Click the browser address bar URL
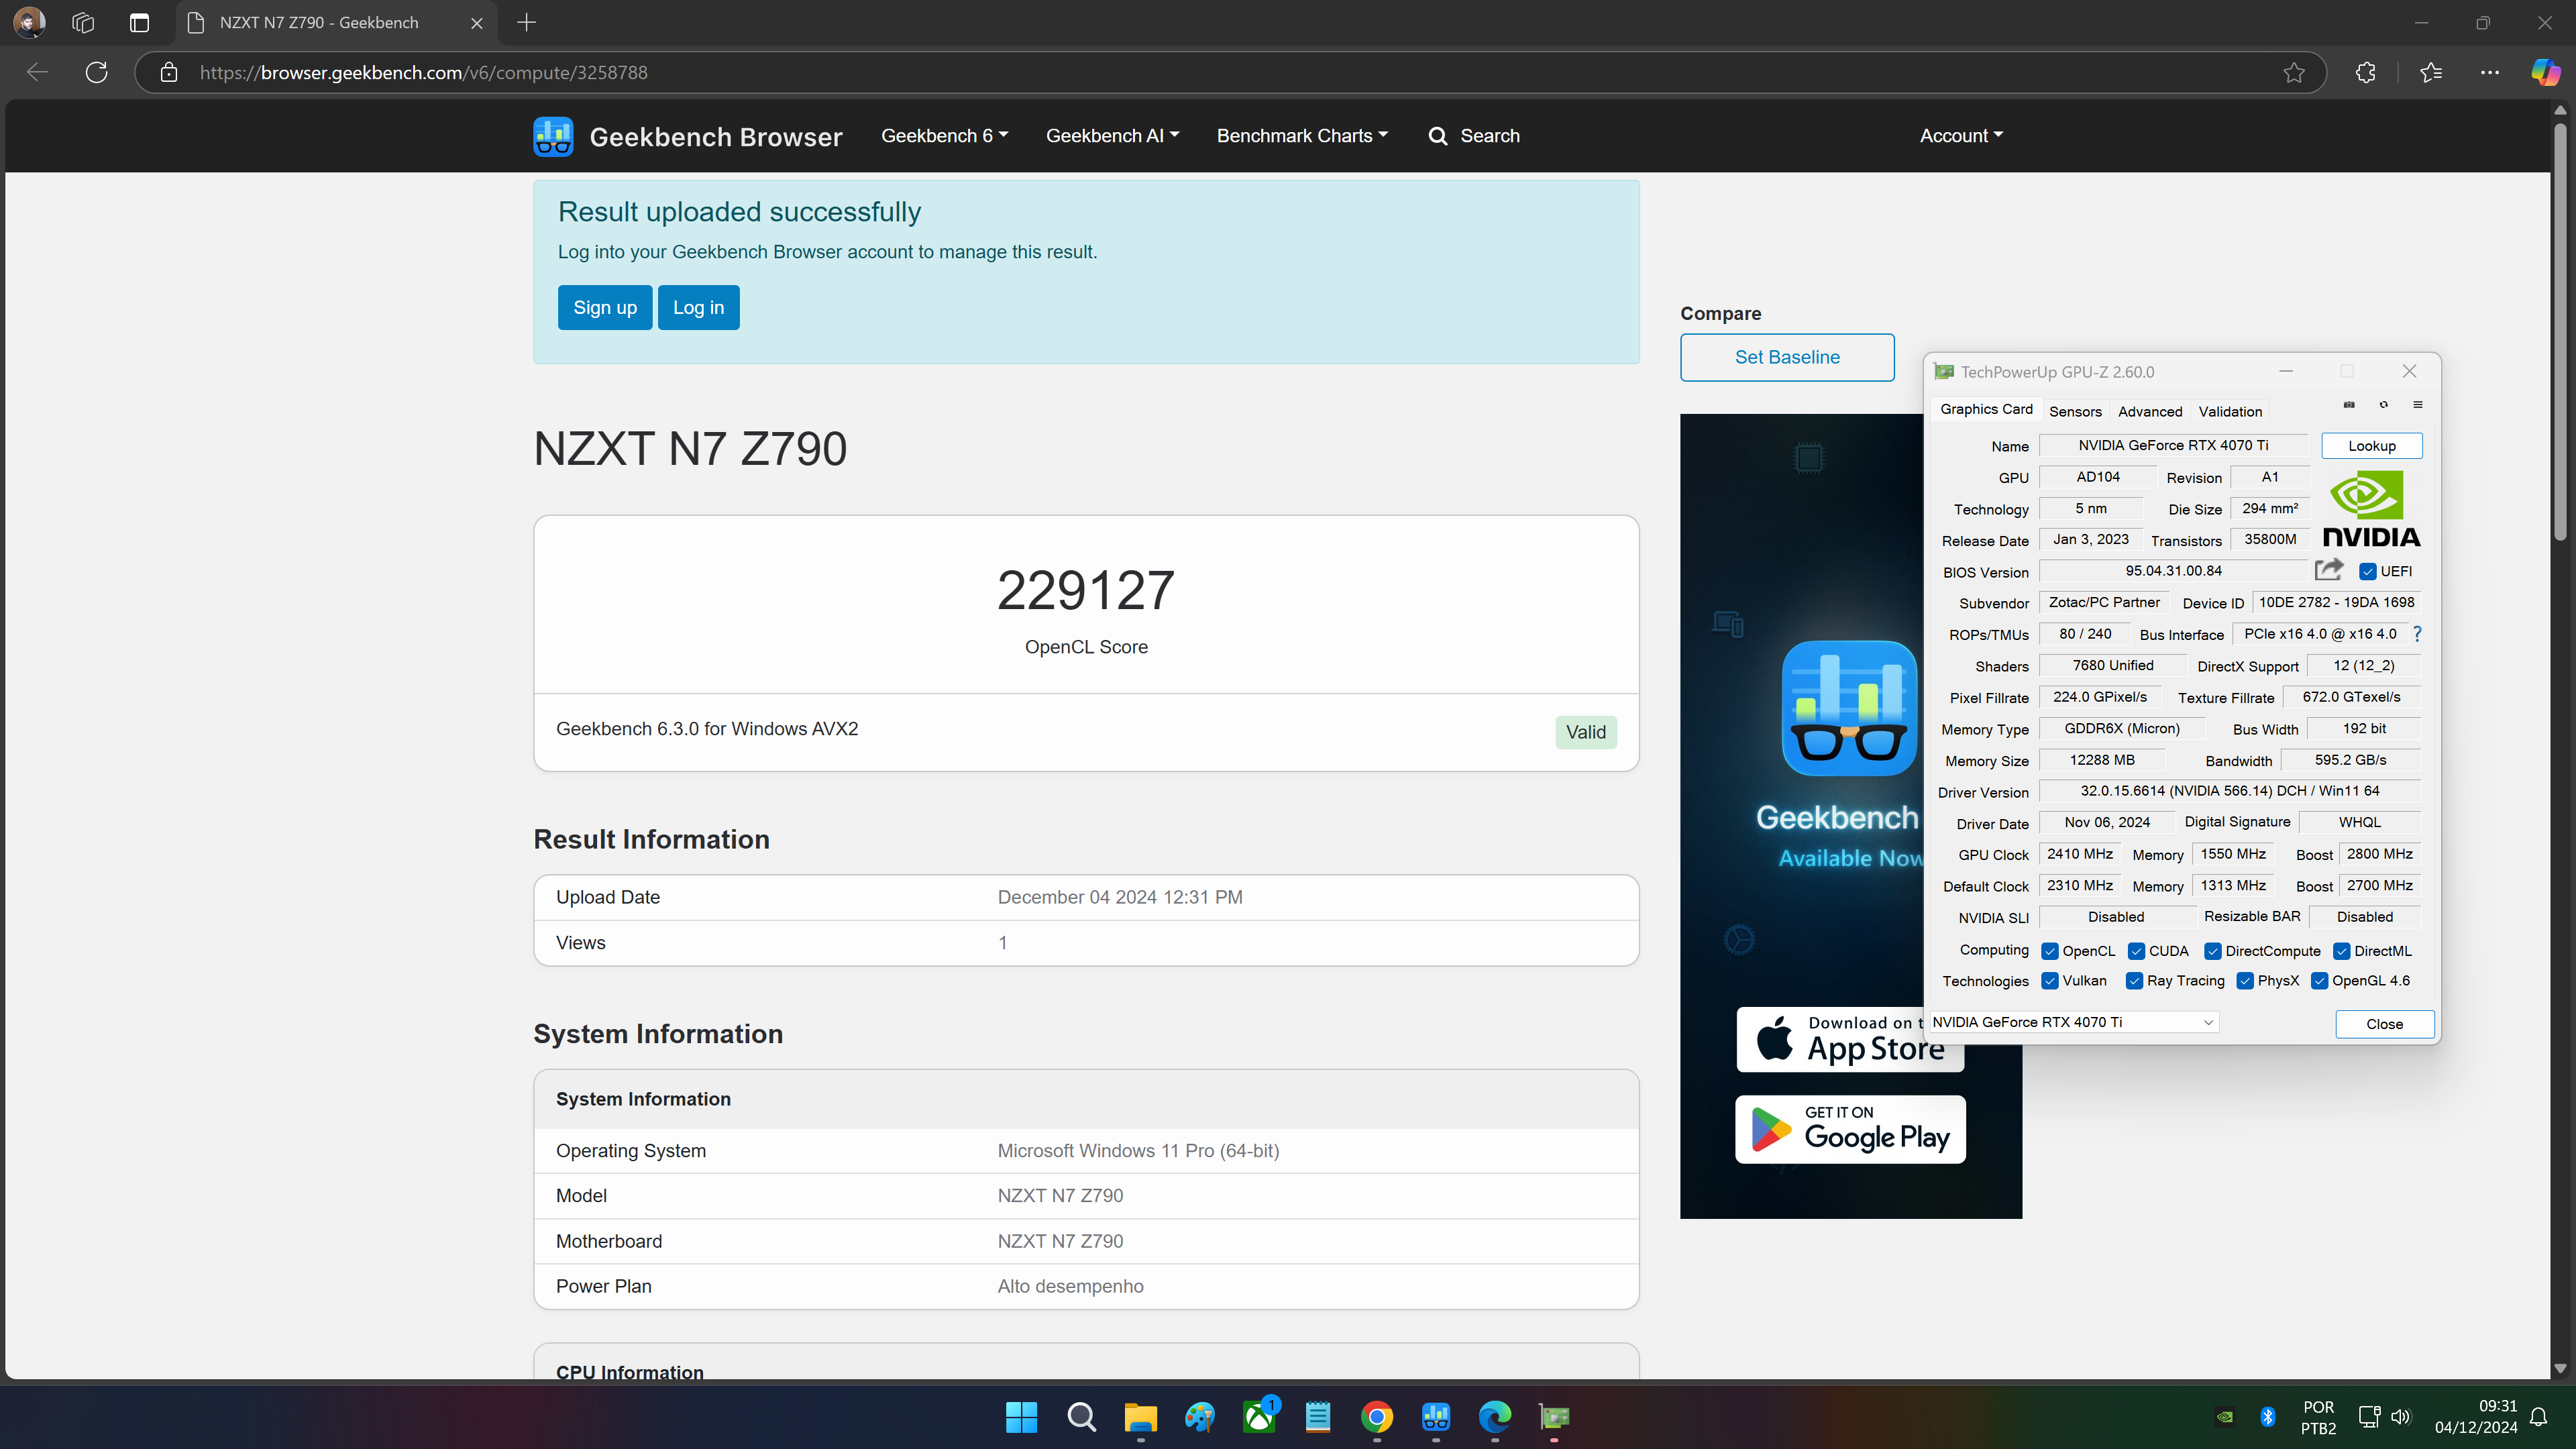The height and width of the screenshot is (1449, 2576). (423, 72)
